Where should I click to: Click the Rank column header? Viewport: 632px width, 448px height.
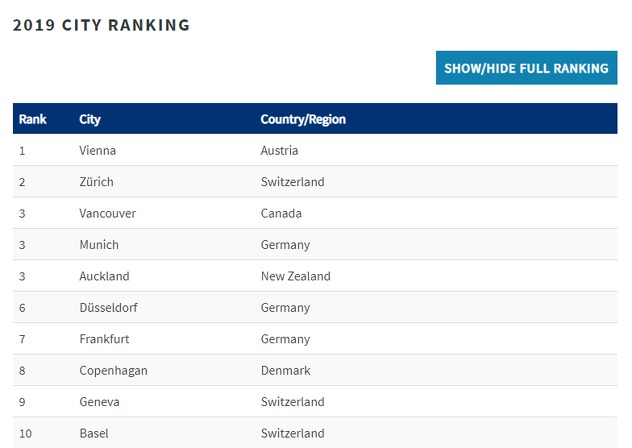(x=33, y=119)
